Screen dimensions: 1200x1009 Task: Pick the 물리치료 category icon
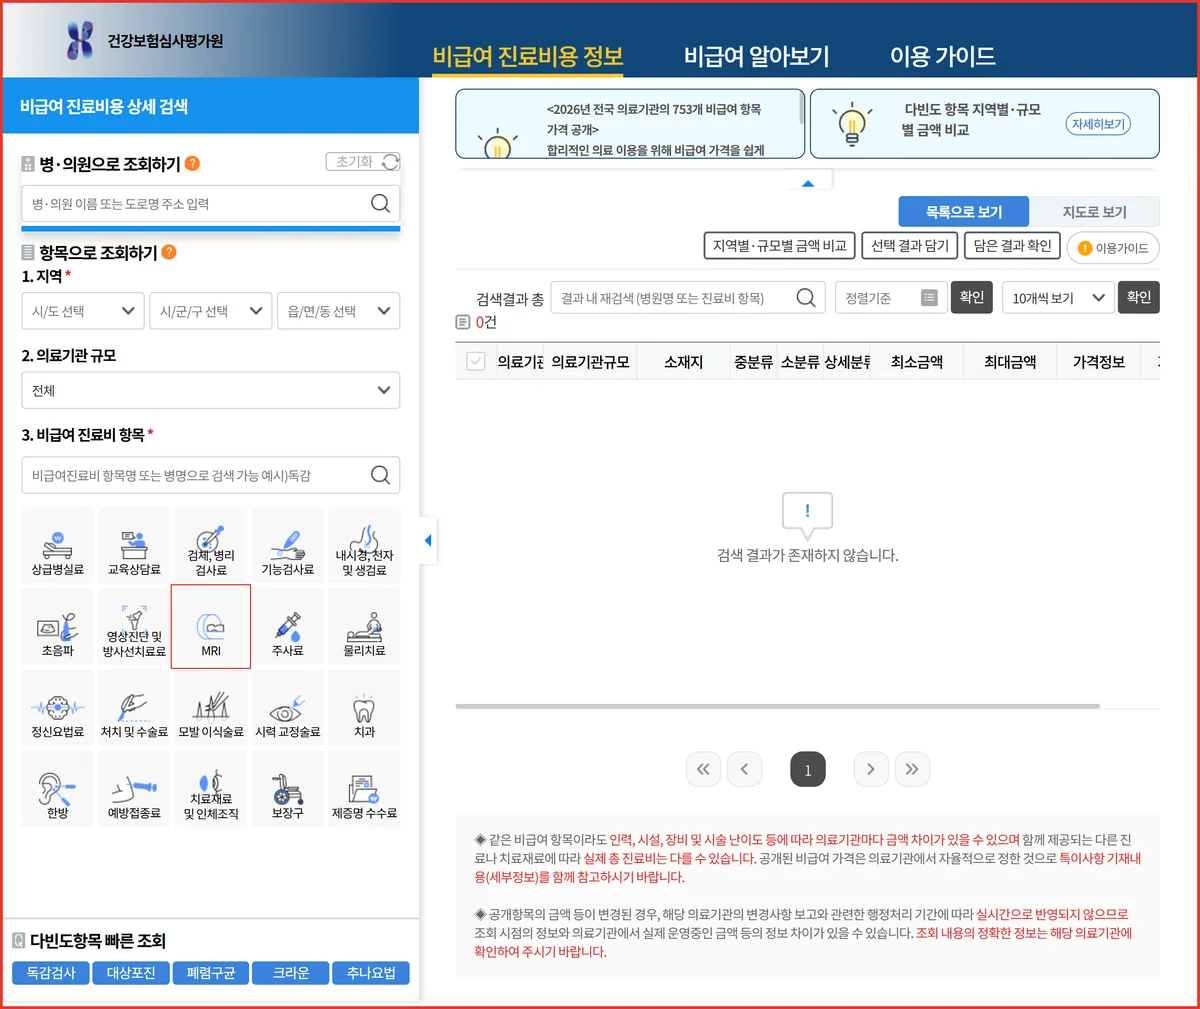click(364, 627)
